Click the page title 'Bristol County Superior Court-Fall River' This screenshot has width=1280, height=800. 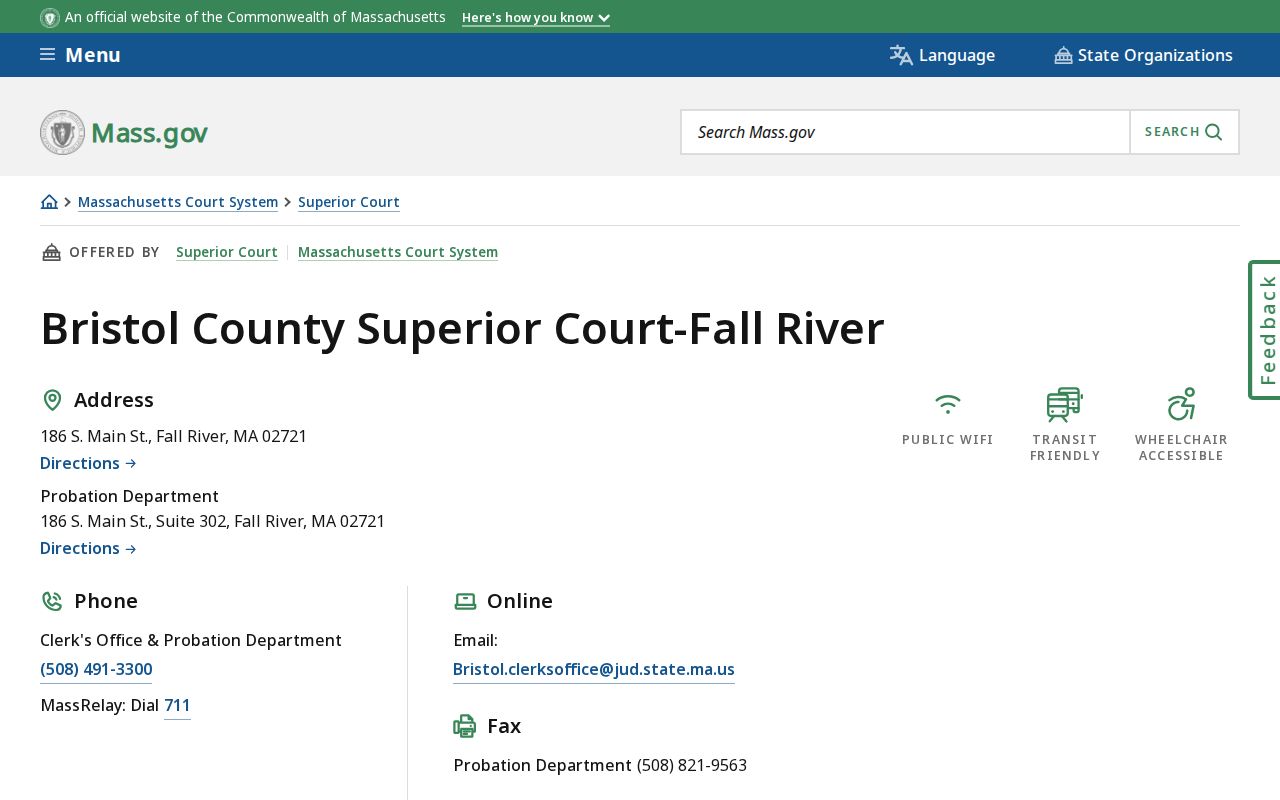coord(462,328)
